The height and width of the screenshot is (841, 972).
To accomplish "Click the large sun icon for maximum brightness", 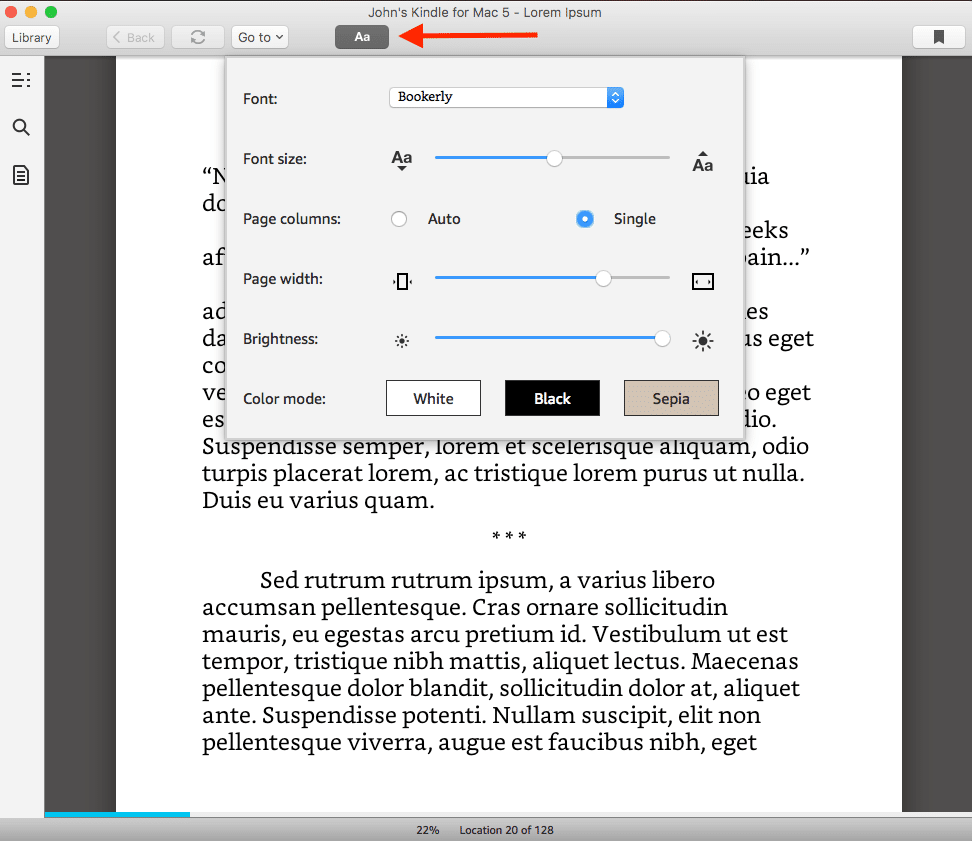I will pos(703,340).
